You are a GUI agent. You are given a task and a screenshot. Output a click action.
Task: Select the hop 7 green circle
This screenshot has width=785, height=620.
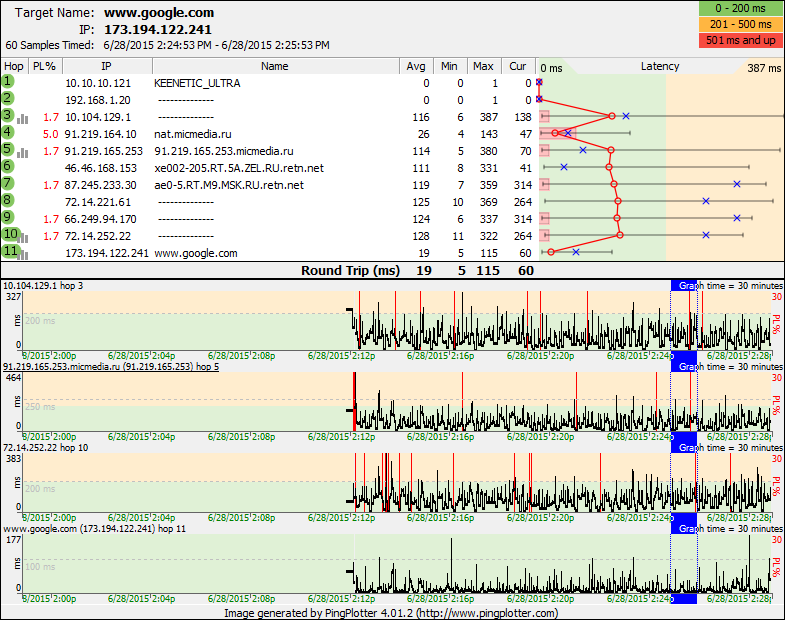(x=8, y=183)
